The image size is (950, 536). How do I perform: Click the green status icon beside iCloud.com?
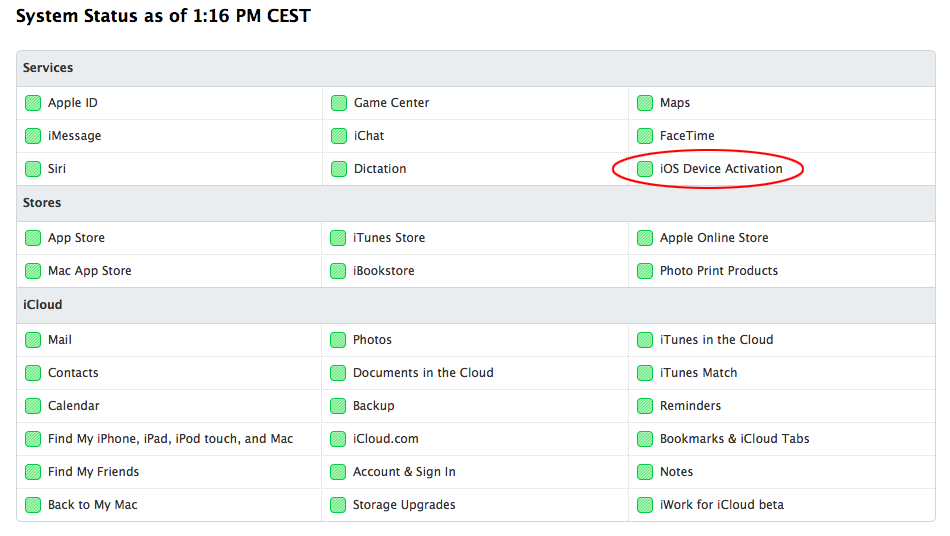tap(338, 439)
